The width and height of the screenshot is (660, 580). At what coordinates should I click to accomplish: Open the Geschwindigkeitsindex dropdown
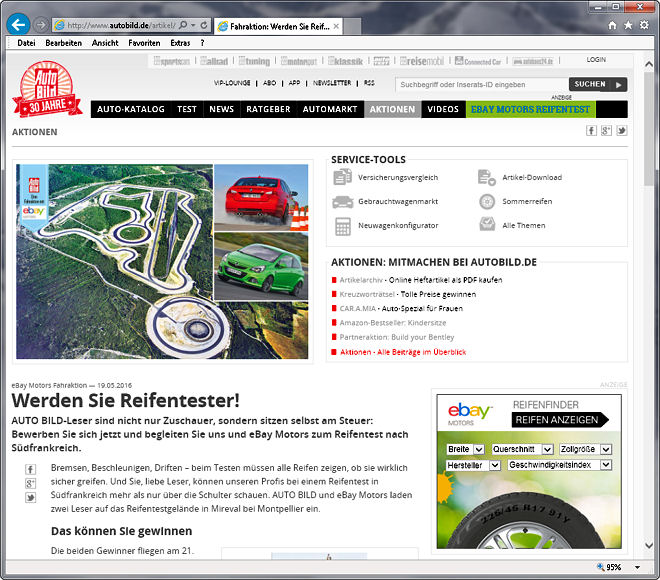(x=559, y=465)
